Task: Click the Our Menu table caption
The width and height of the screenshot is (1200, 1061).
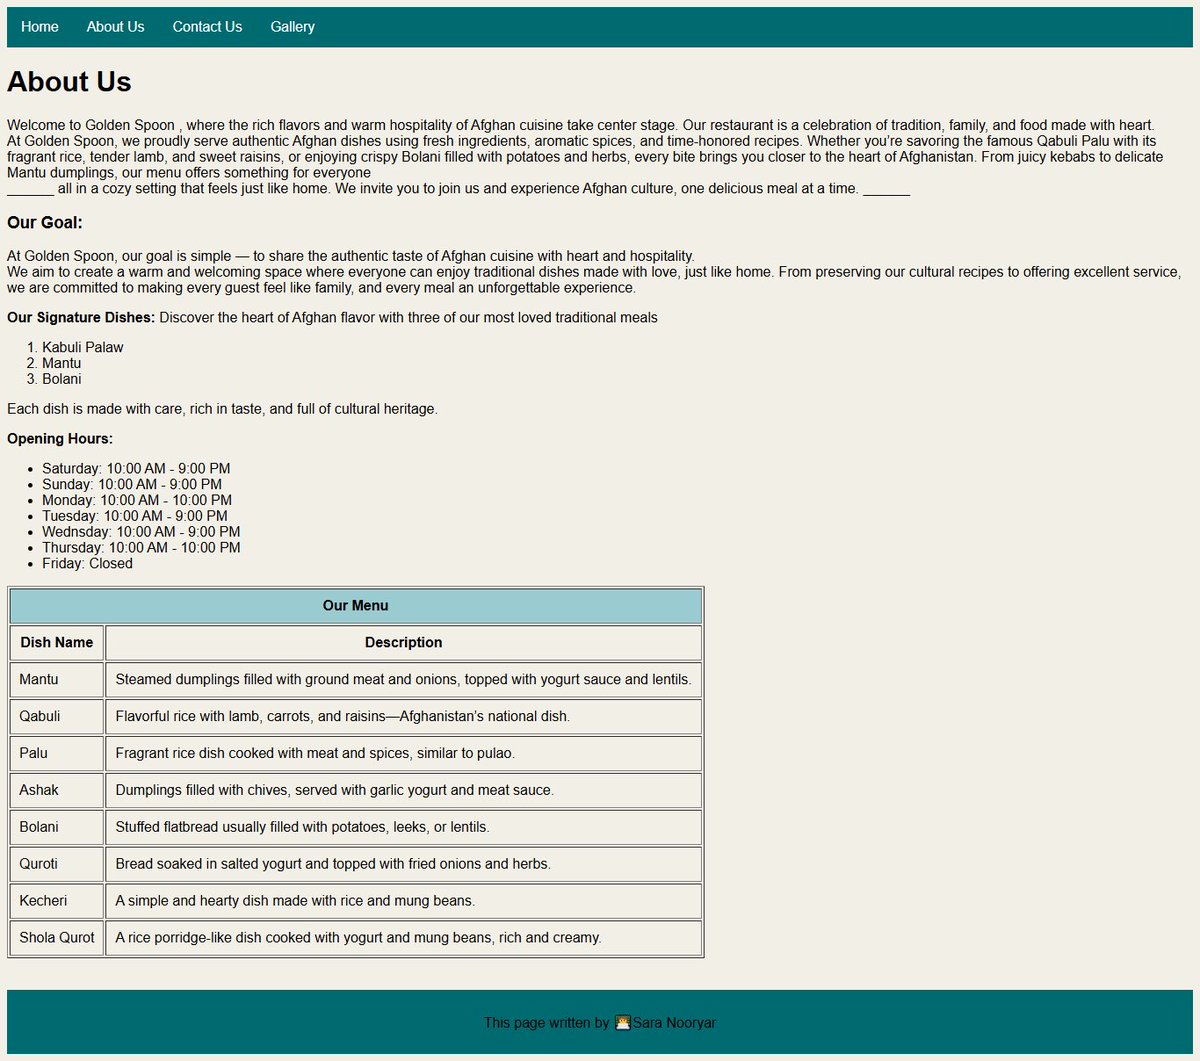Action: click(356, 606)
